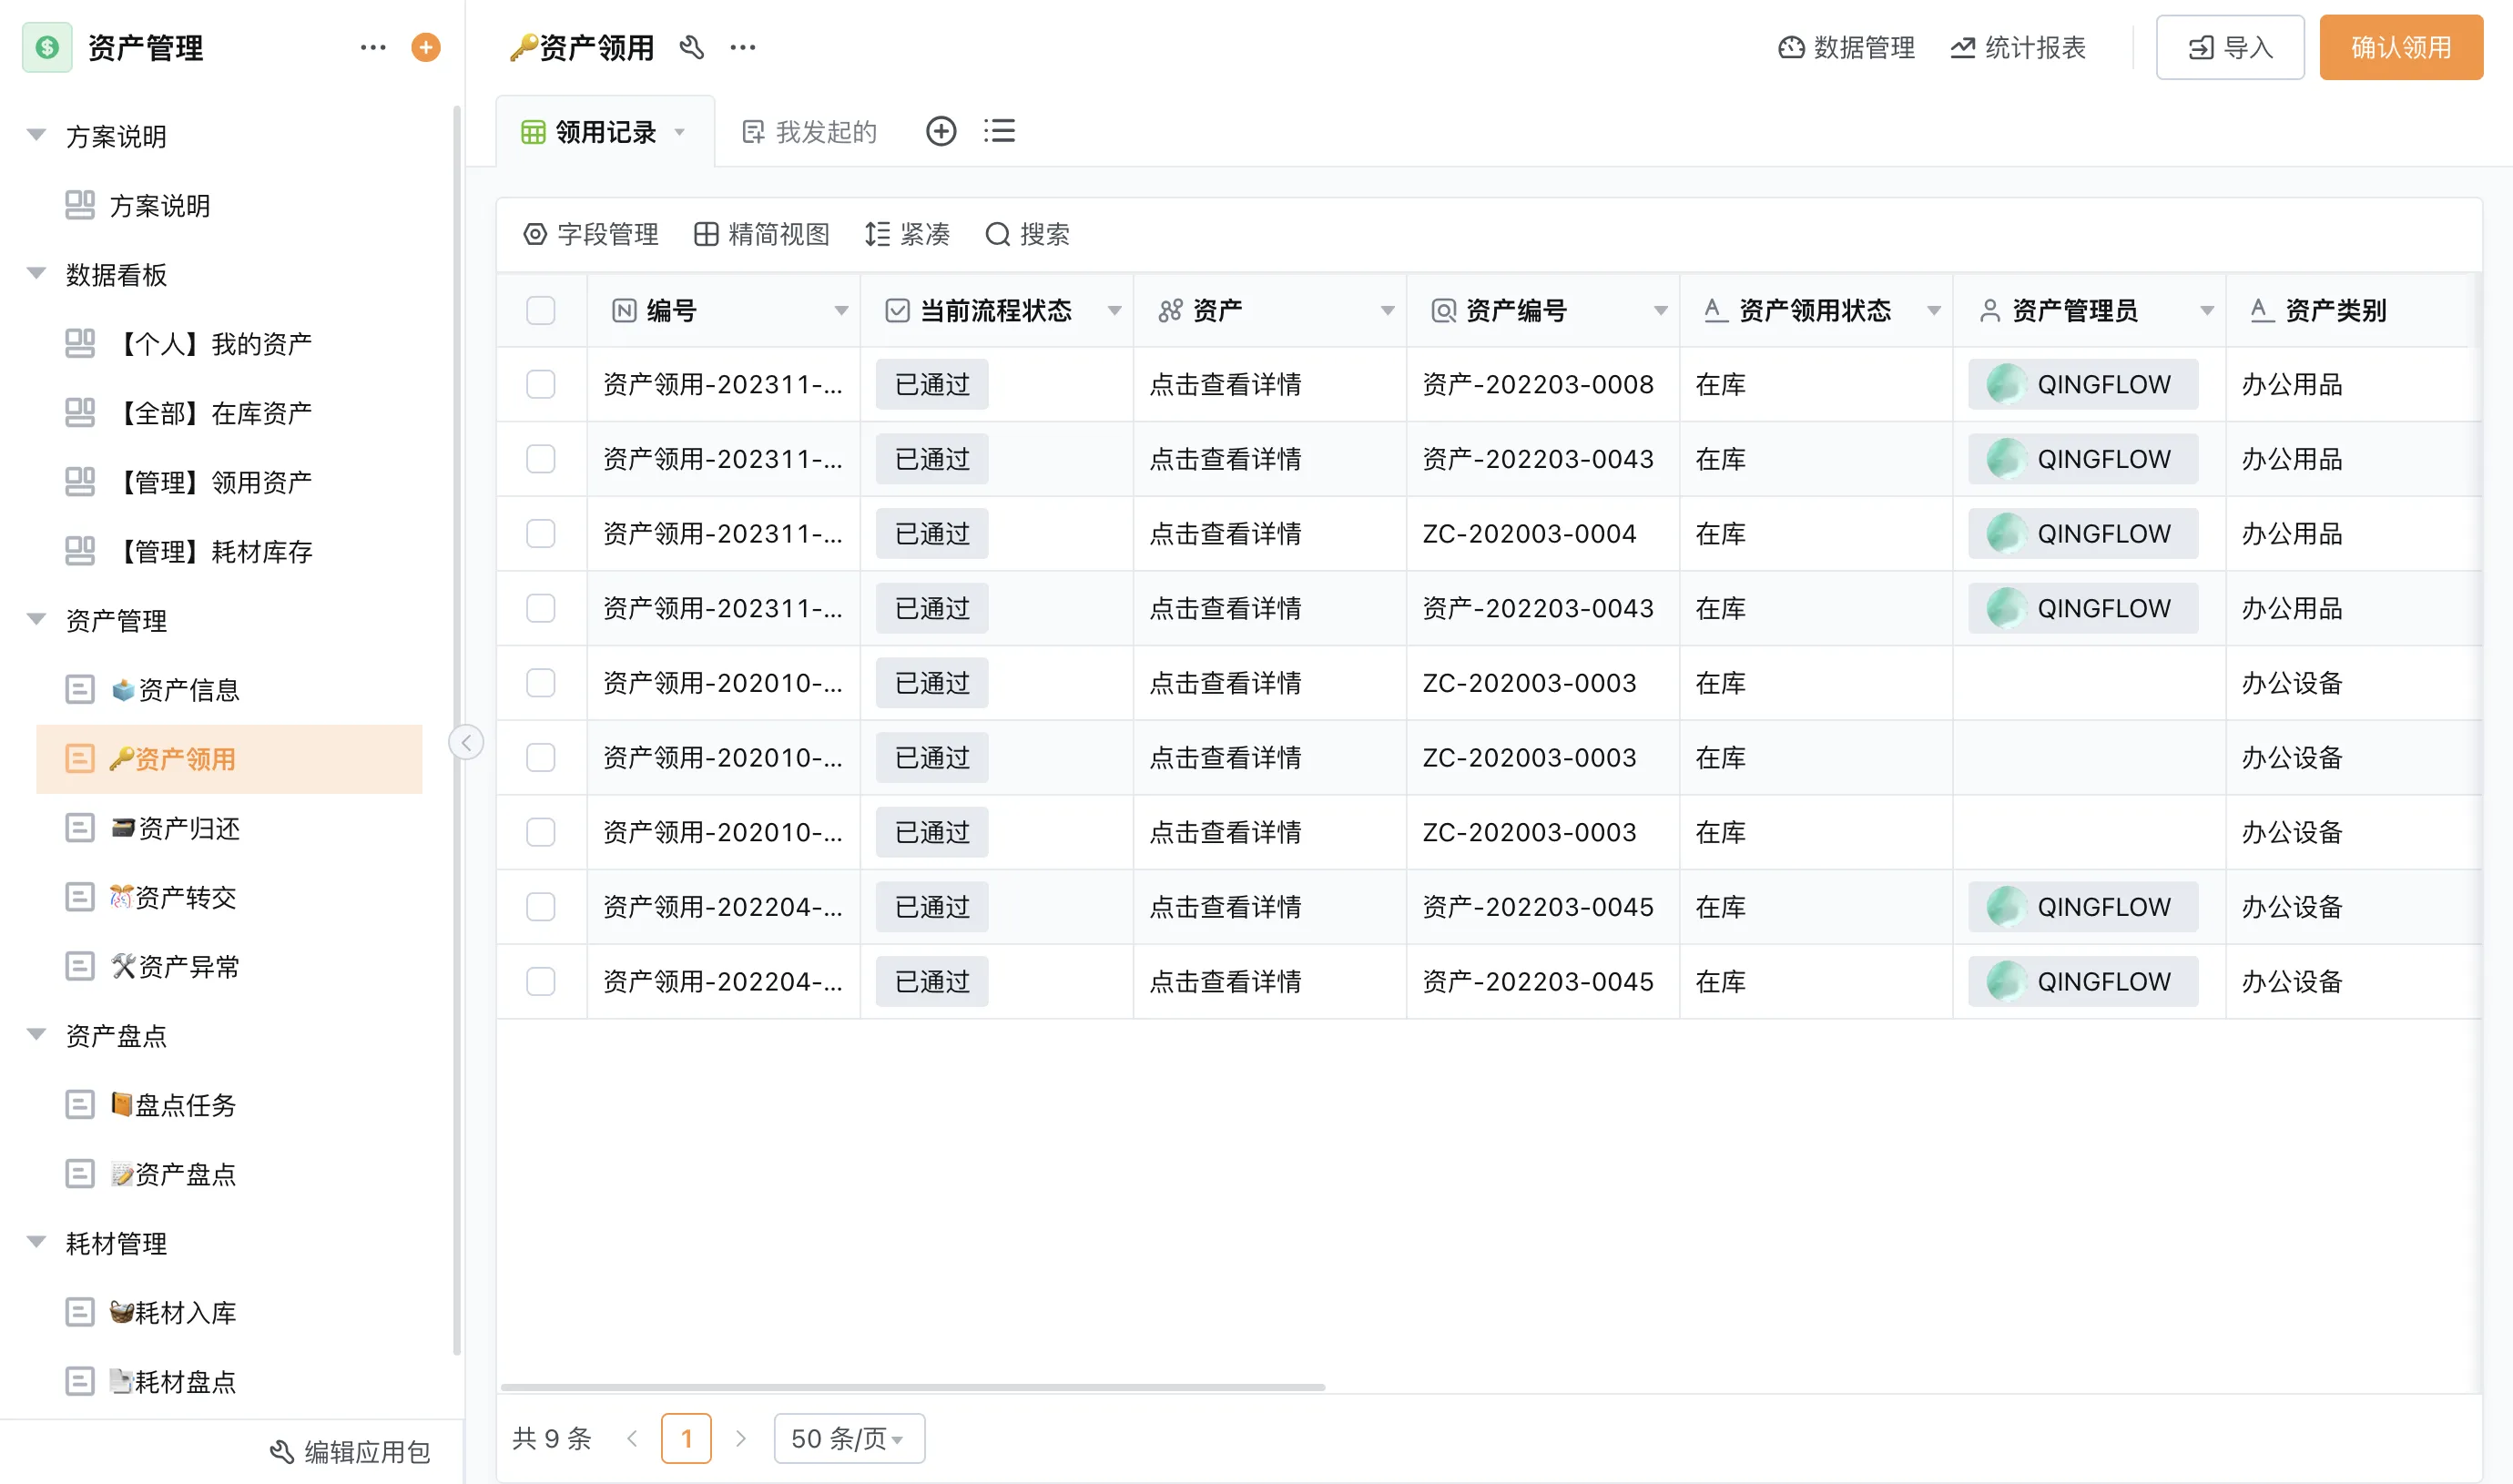Viewport: 2513px width, 1484px height.
Task: Open 【个人】我的资产 dashboard
Action: click(229, 344)
